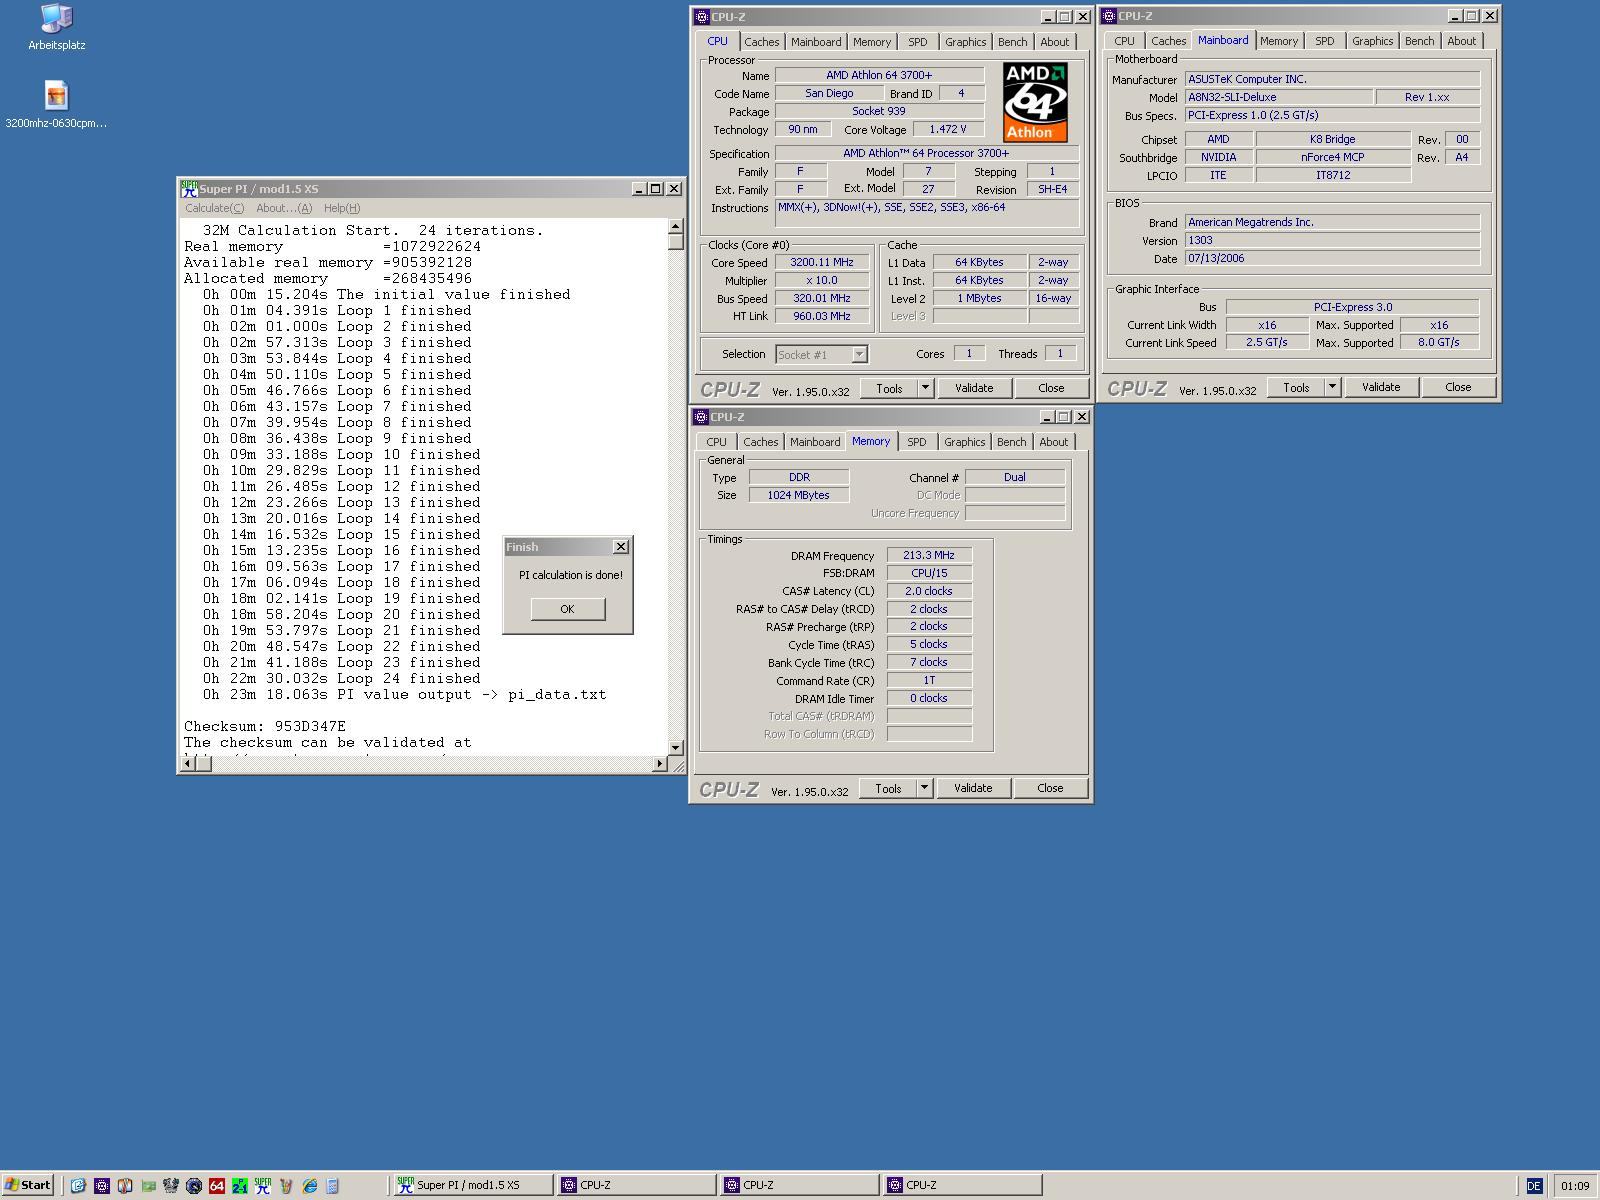
Task: Click the Super PI horizontal scrollbar thumb
Action: tap(203, 764)
